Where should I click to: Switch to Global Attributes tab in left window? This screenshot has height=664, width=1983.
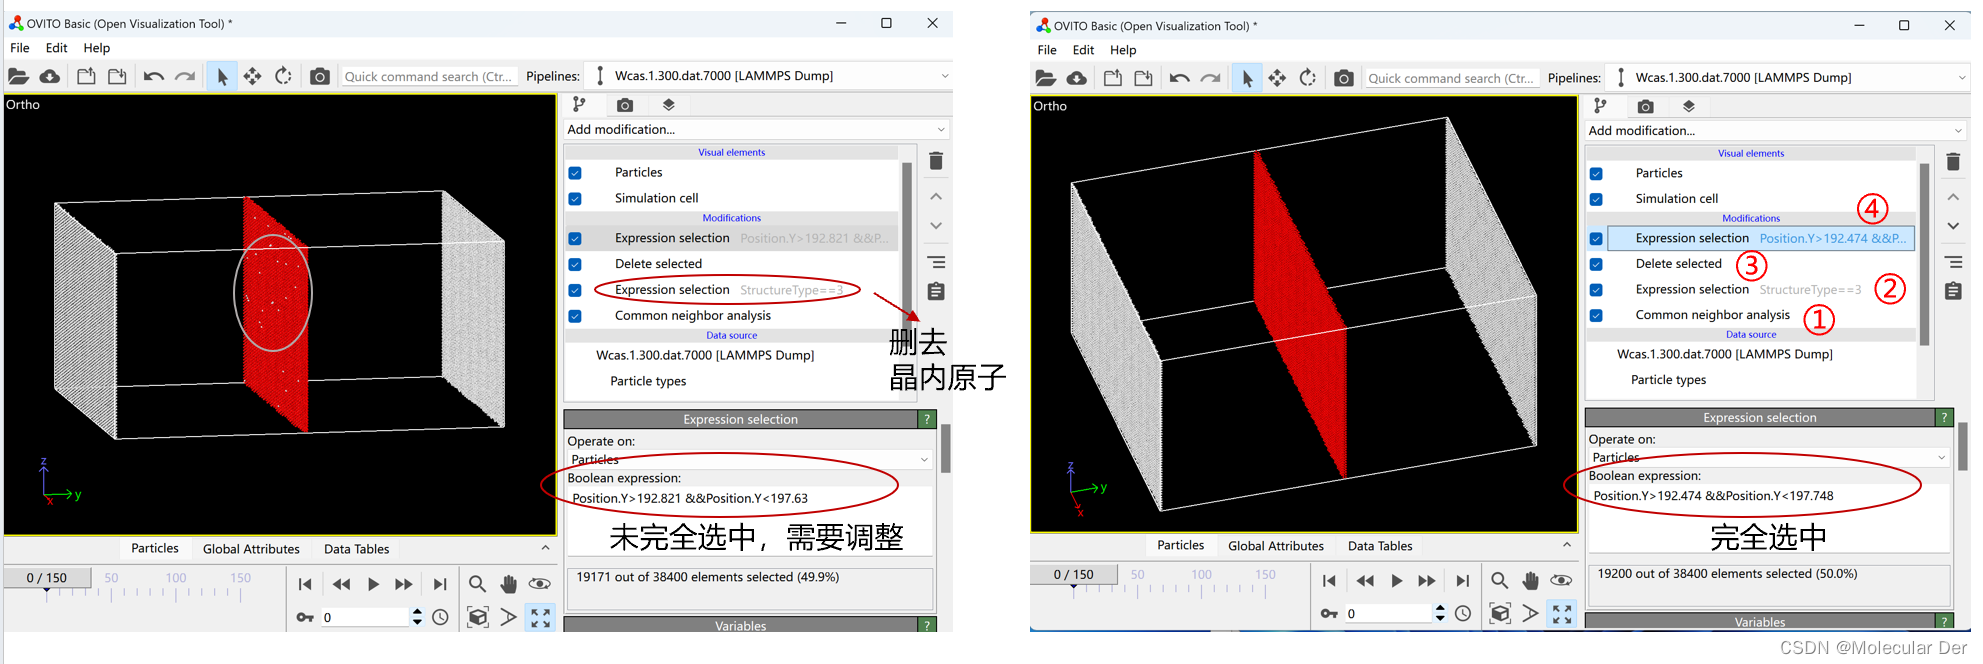coord(251,549)
